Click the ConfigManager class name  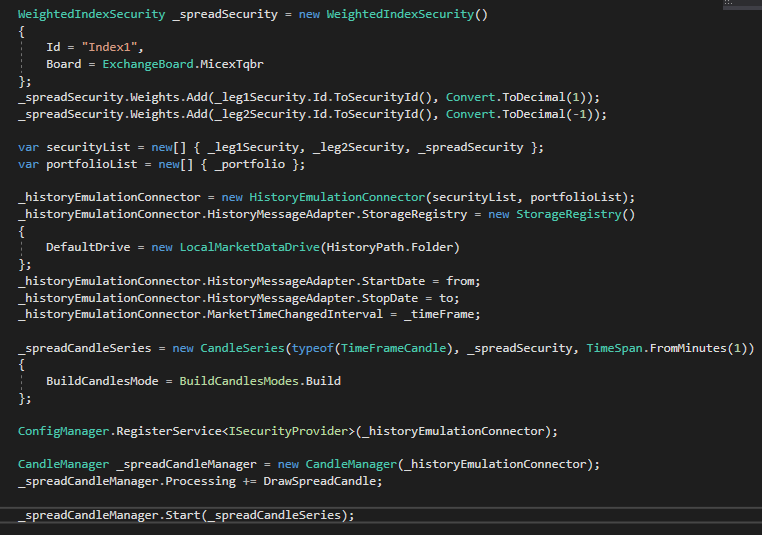pyautogui.click(x=64, y=431)
